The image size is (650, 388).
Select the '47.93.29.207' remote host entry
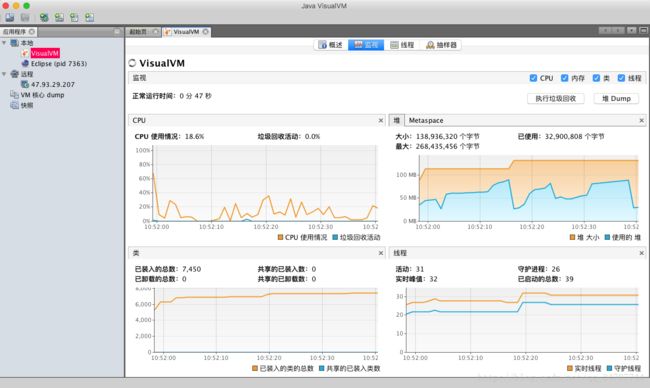click(x=53, y=84)
